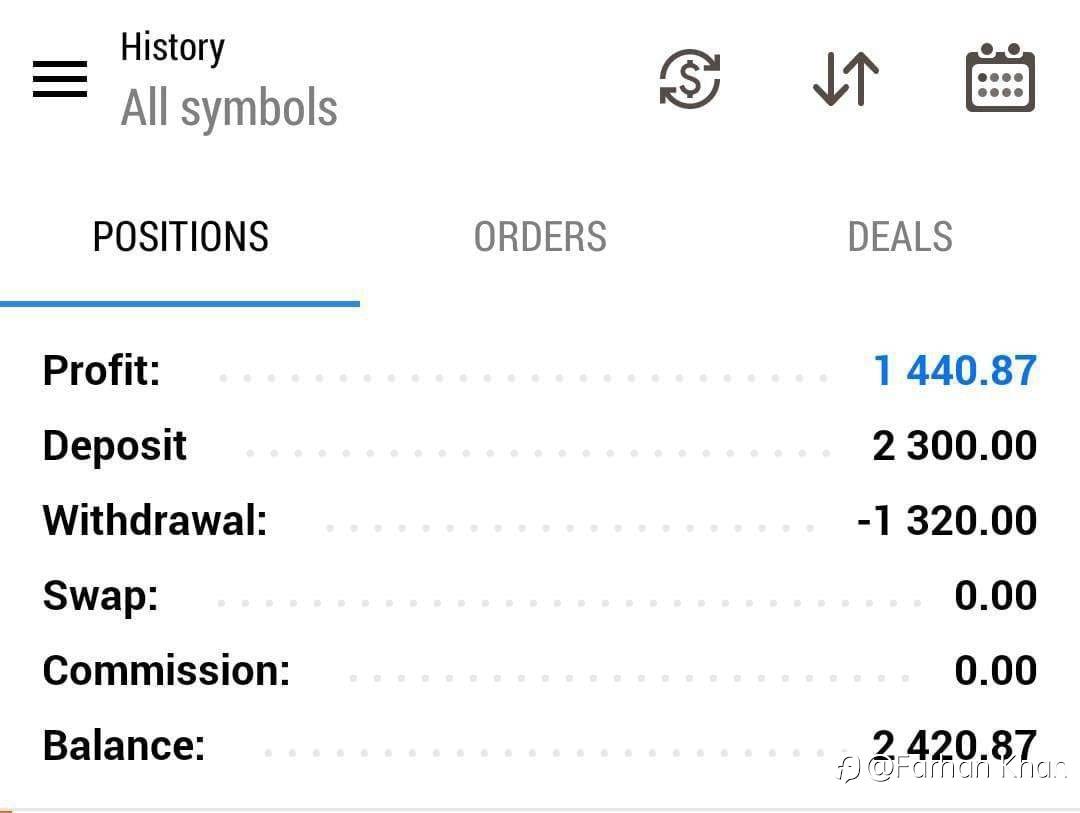This screenshot has width=1080, height=813.
Task: Tap the Swap row label
Action: pyautogui.click(x=100, y=596)
